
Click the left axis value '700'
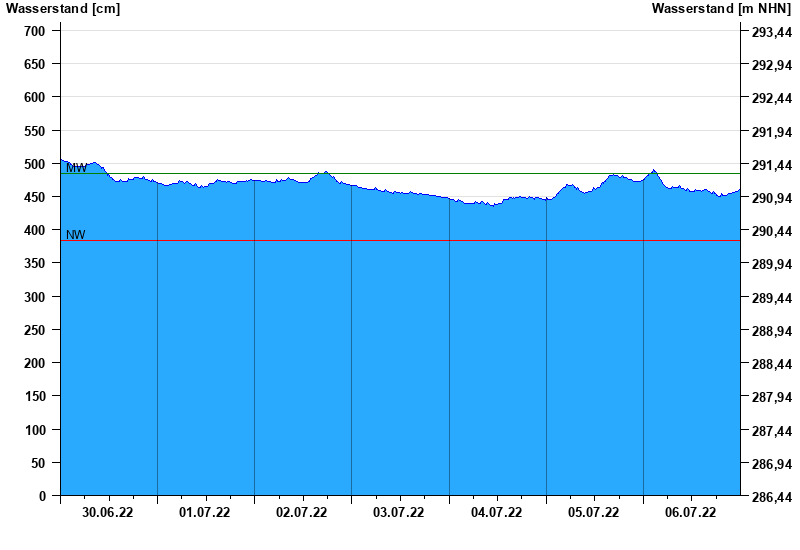pos(35,31)
